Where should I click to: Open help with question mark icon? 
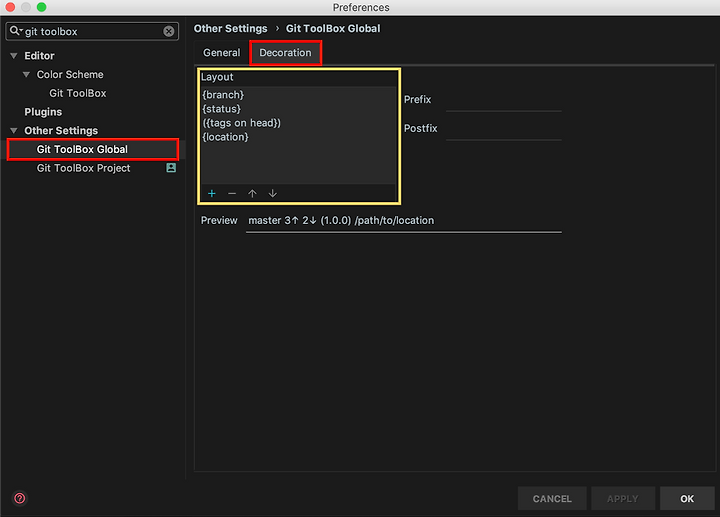(20, 498)
